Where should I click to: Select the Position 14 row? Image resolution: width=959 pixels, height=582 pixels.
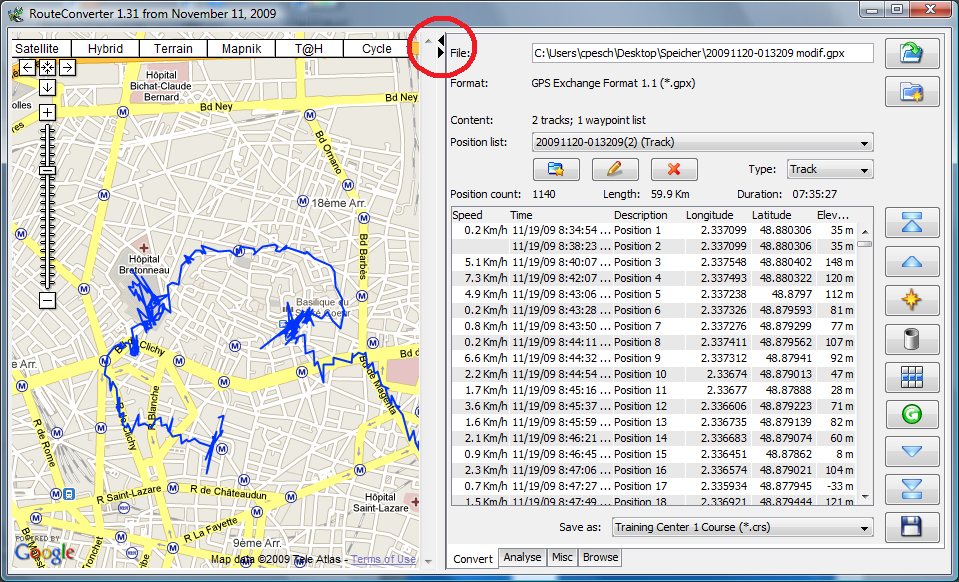654,438
